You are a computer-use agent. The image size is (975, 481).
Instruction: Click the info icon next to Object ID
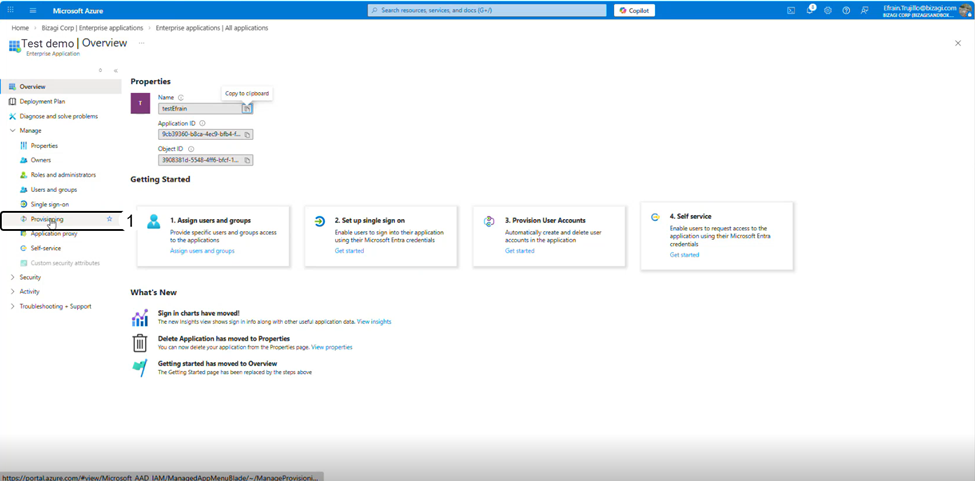(x=191, y=149)
